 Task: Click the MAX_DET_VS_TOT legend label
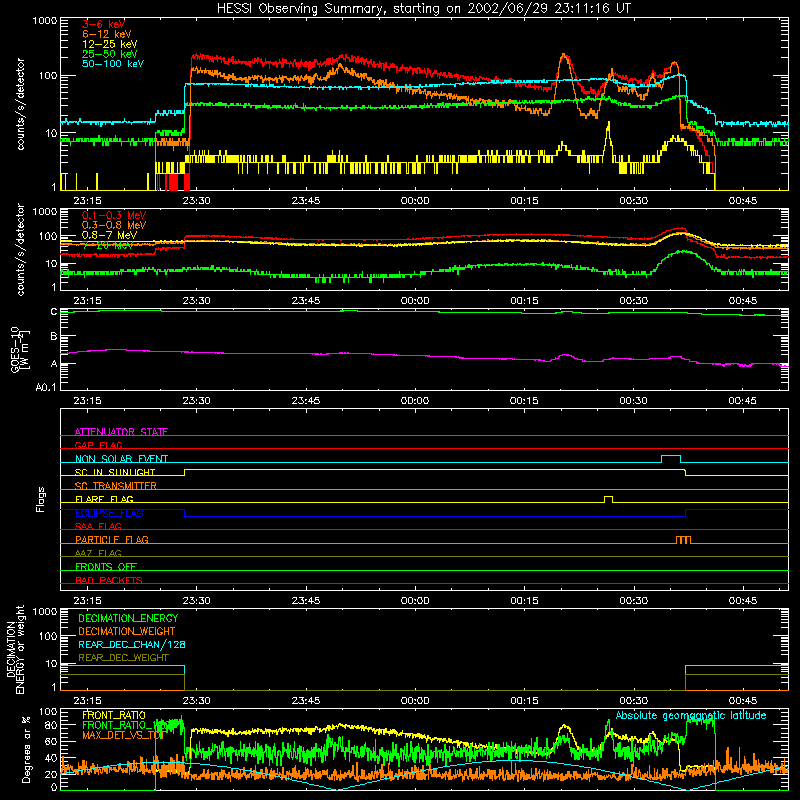pos(123,735)
